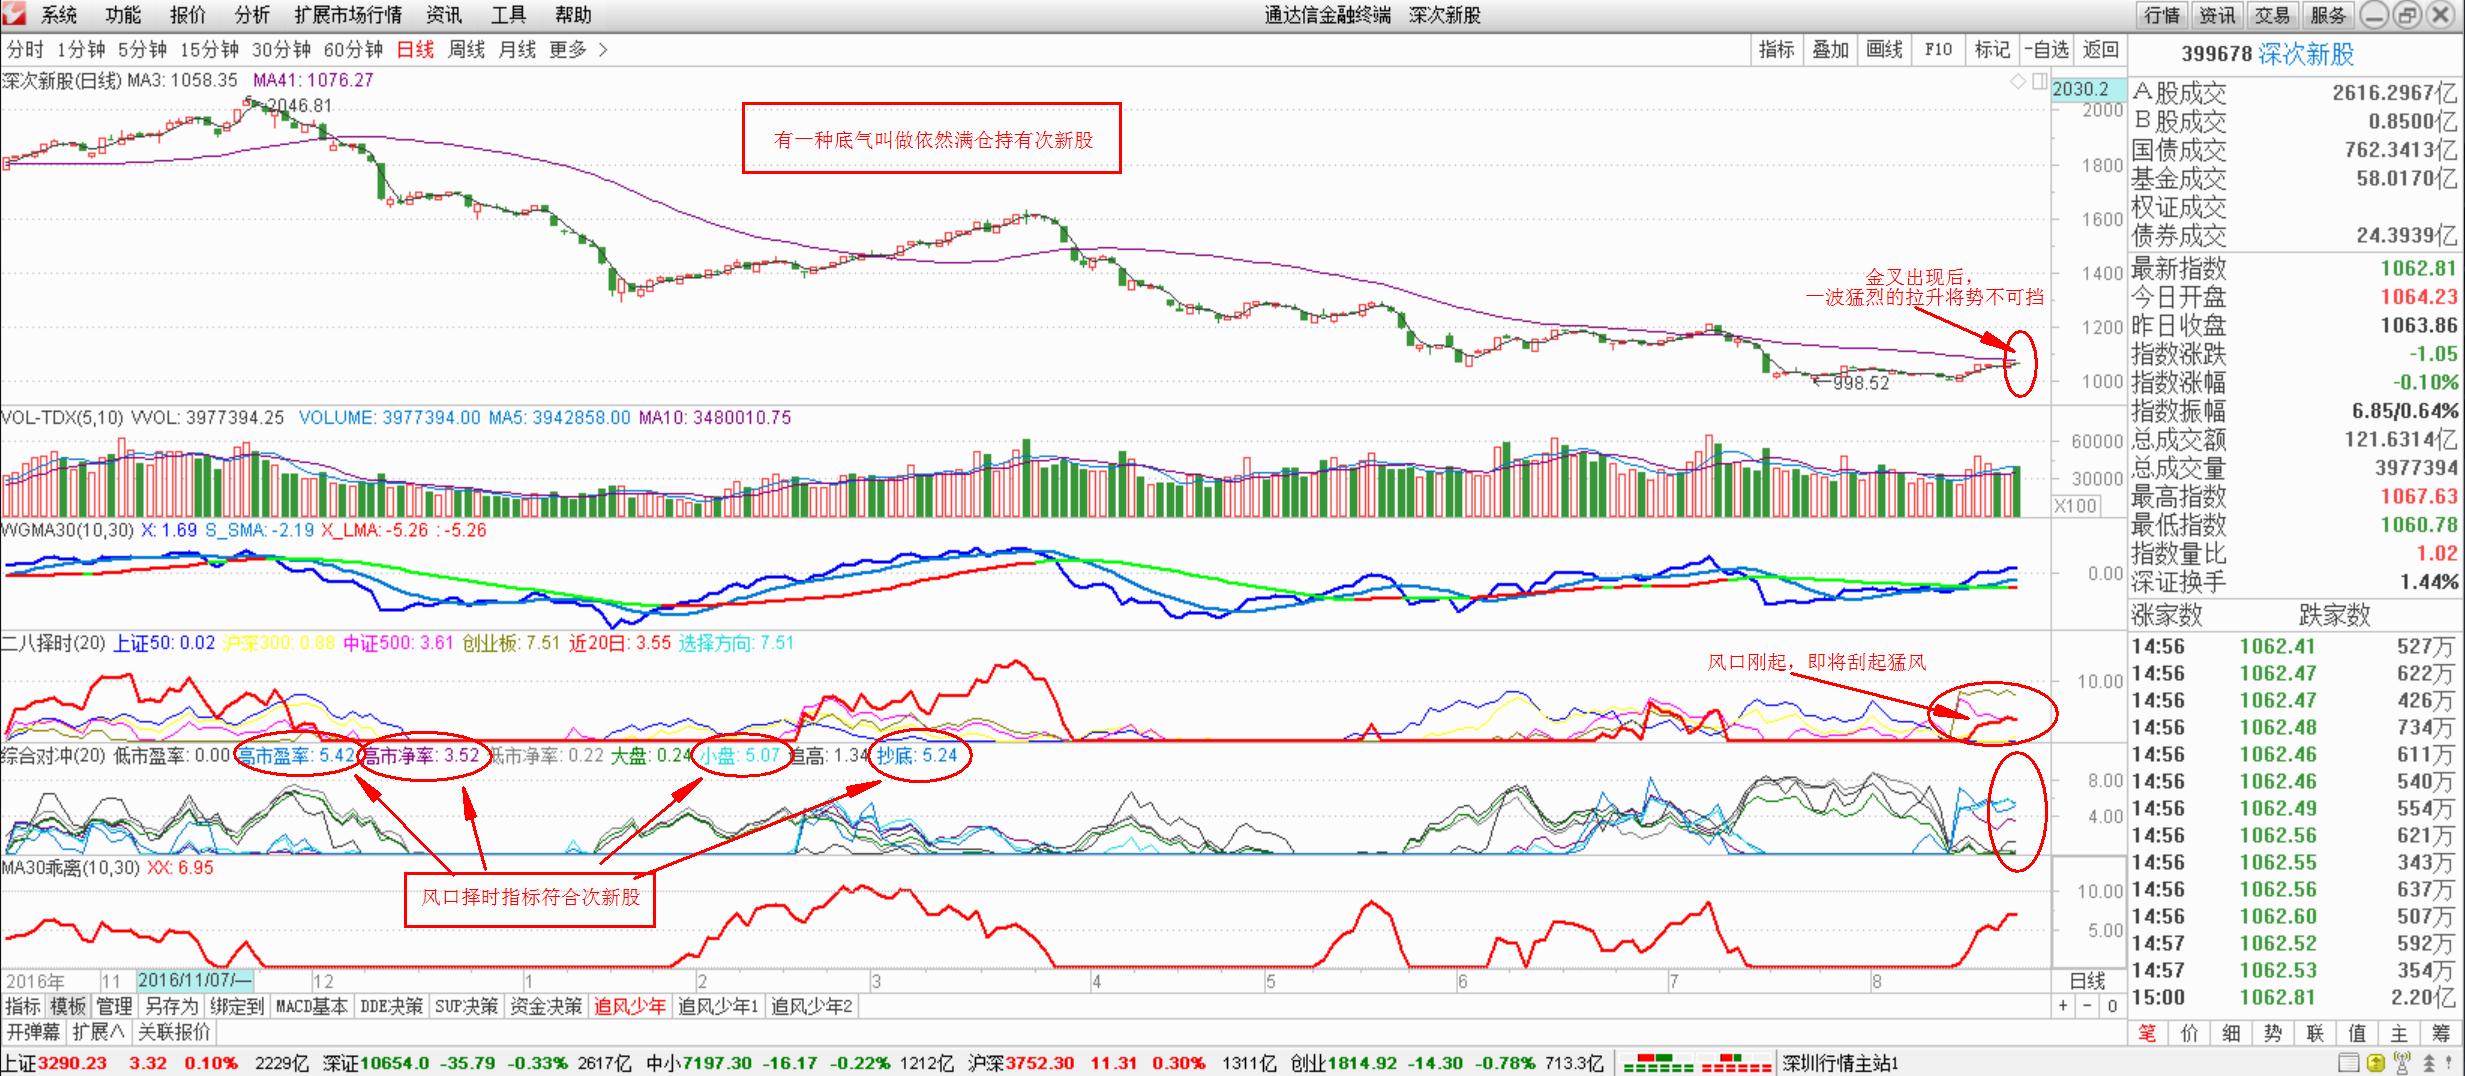
Task: Select the 筹 chip distribution tab
Action: [x=2442, y=1034]
